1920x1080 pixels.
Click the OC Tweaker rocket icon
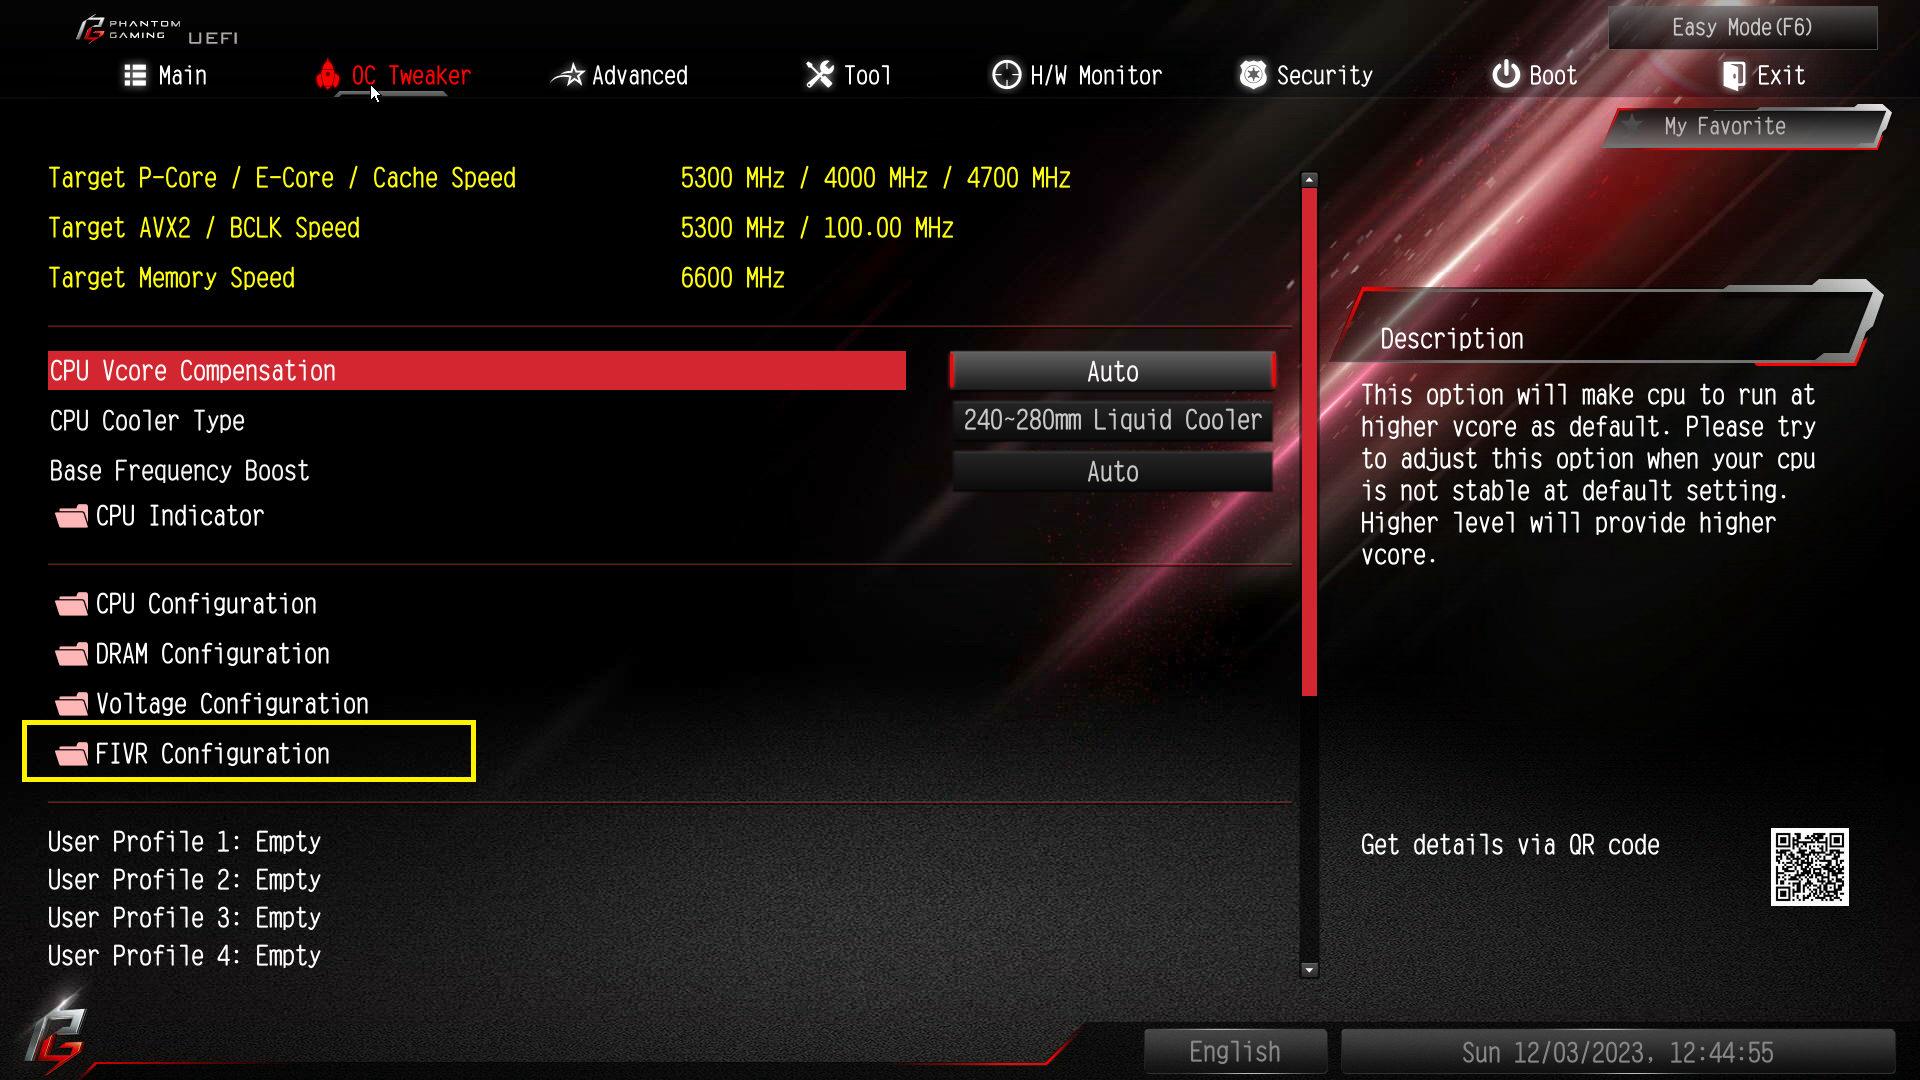point(328,75)
